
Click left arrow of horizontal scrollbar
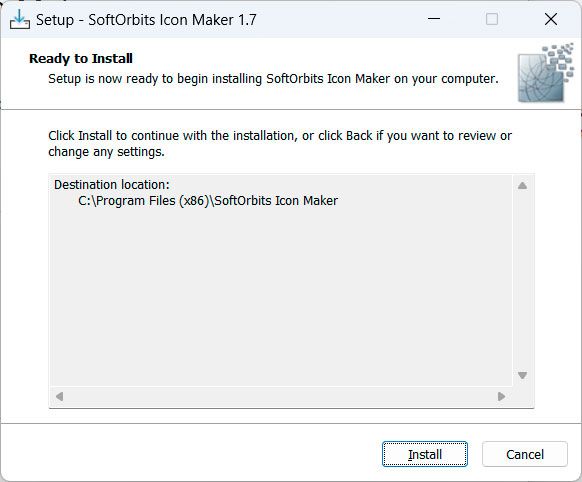tap(59, 396)
